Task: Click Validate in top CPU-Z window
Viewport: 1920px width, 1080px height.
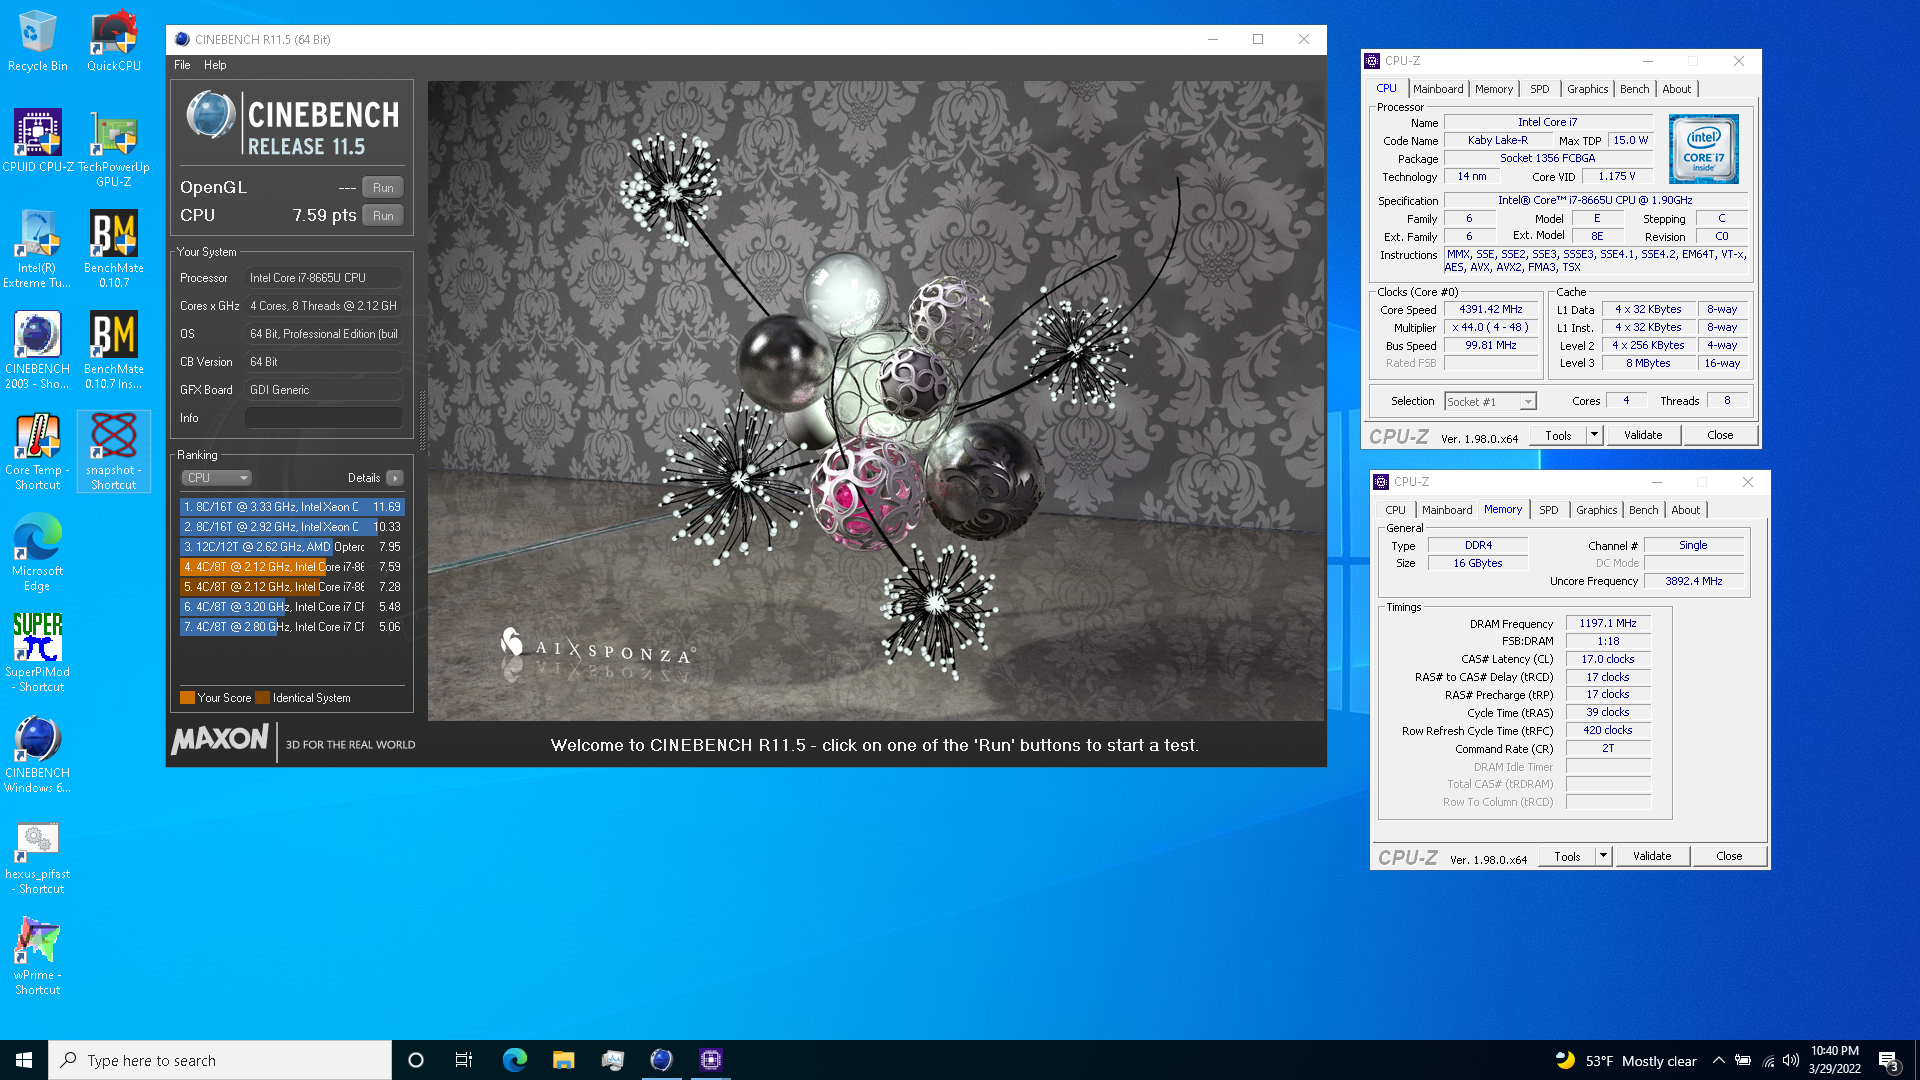Action: point(1643,435)
